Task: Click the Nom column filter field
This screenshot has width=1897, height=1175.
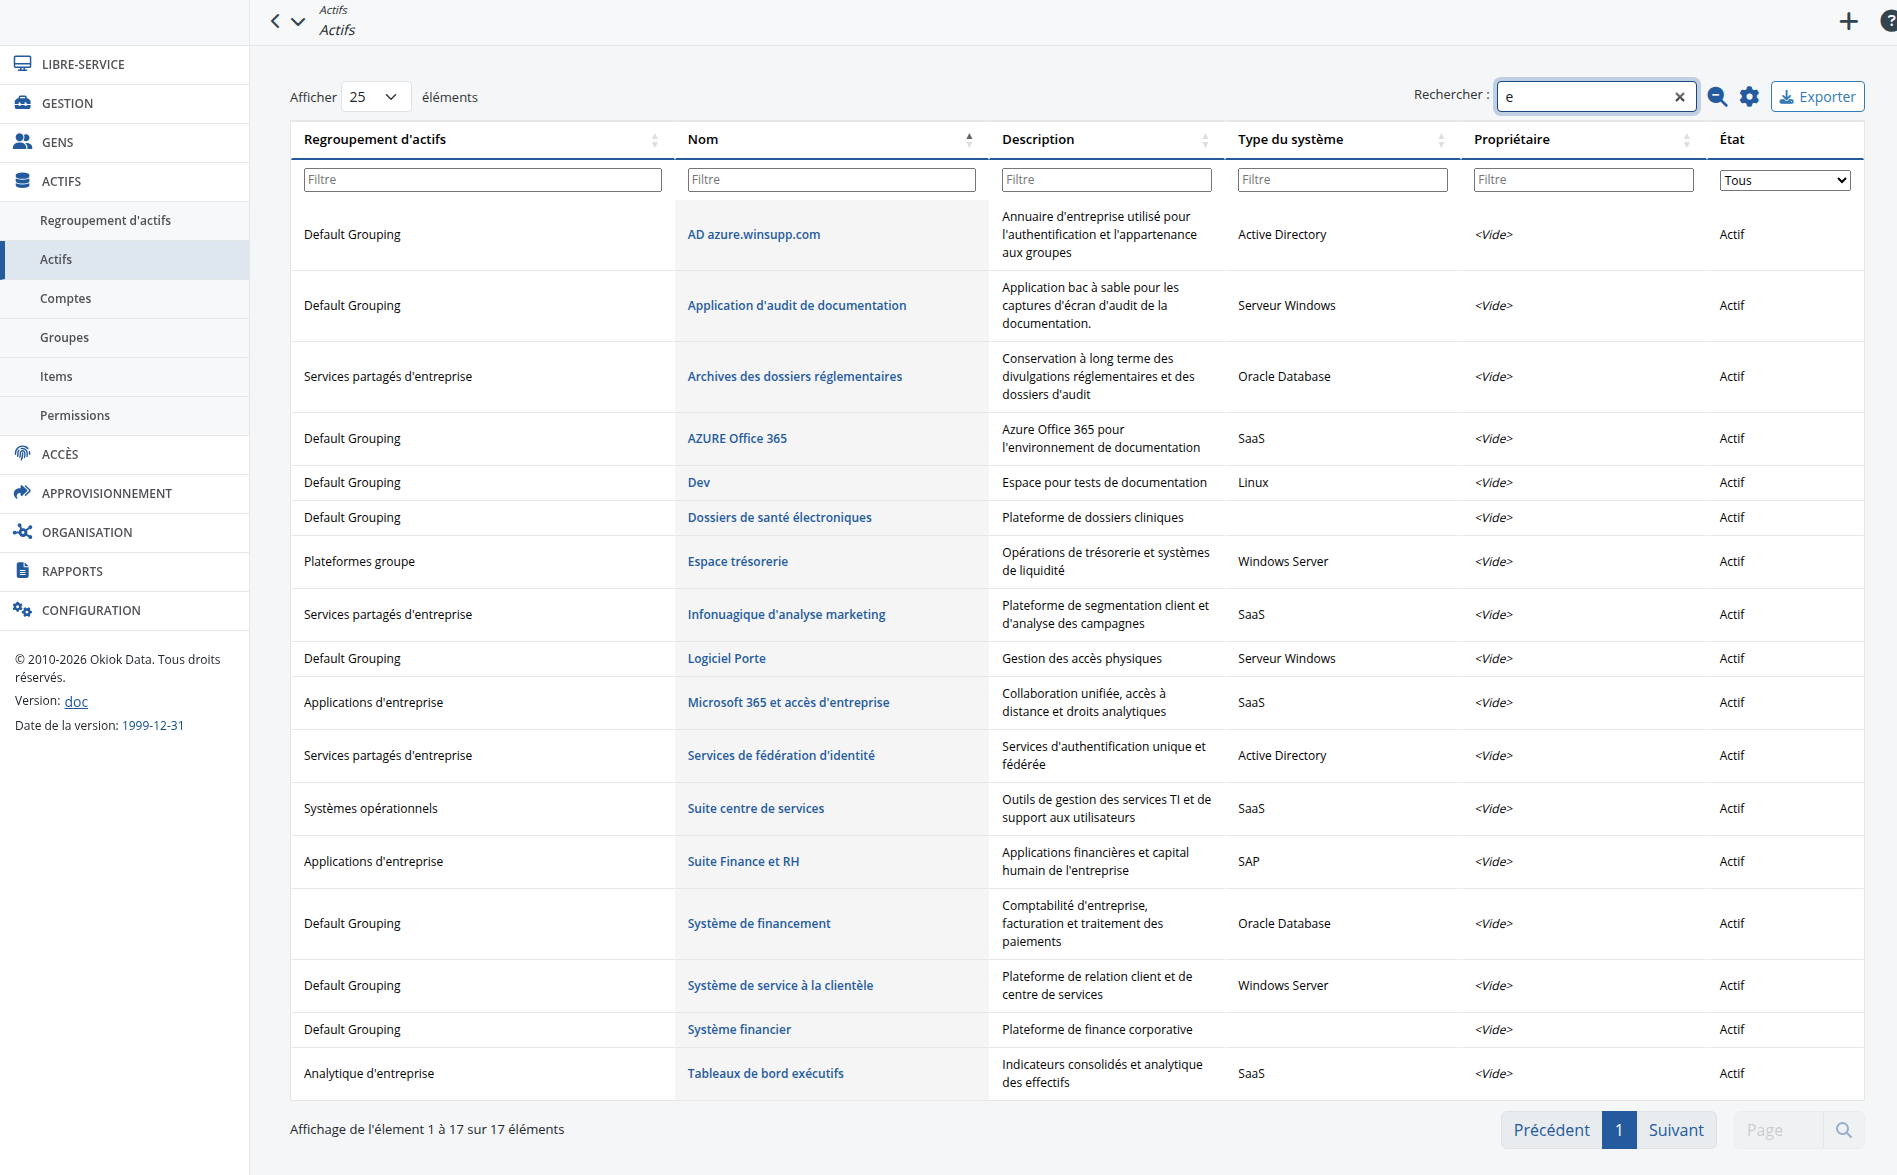Action: point(832,180)
